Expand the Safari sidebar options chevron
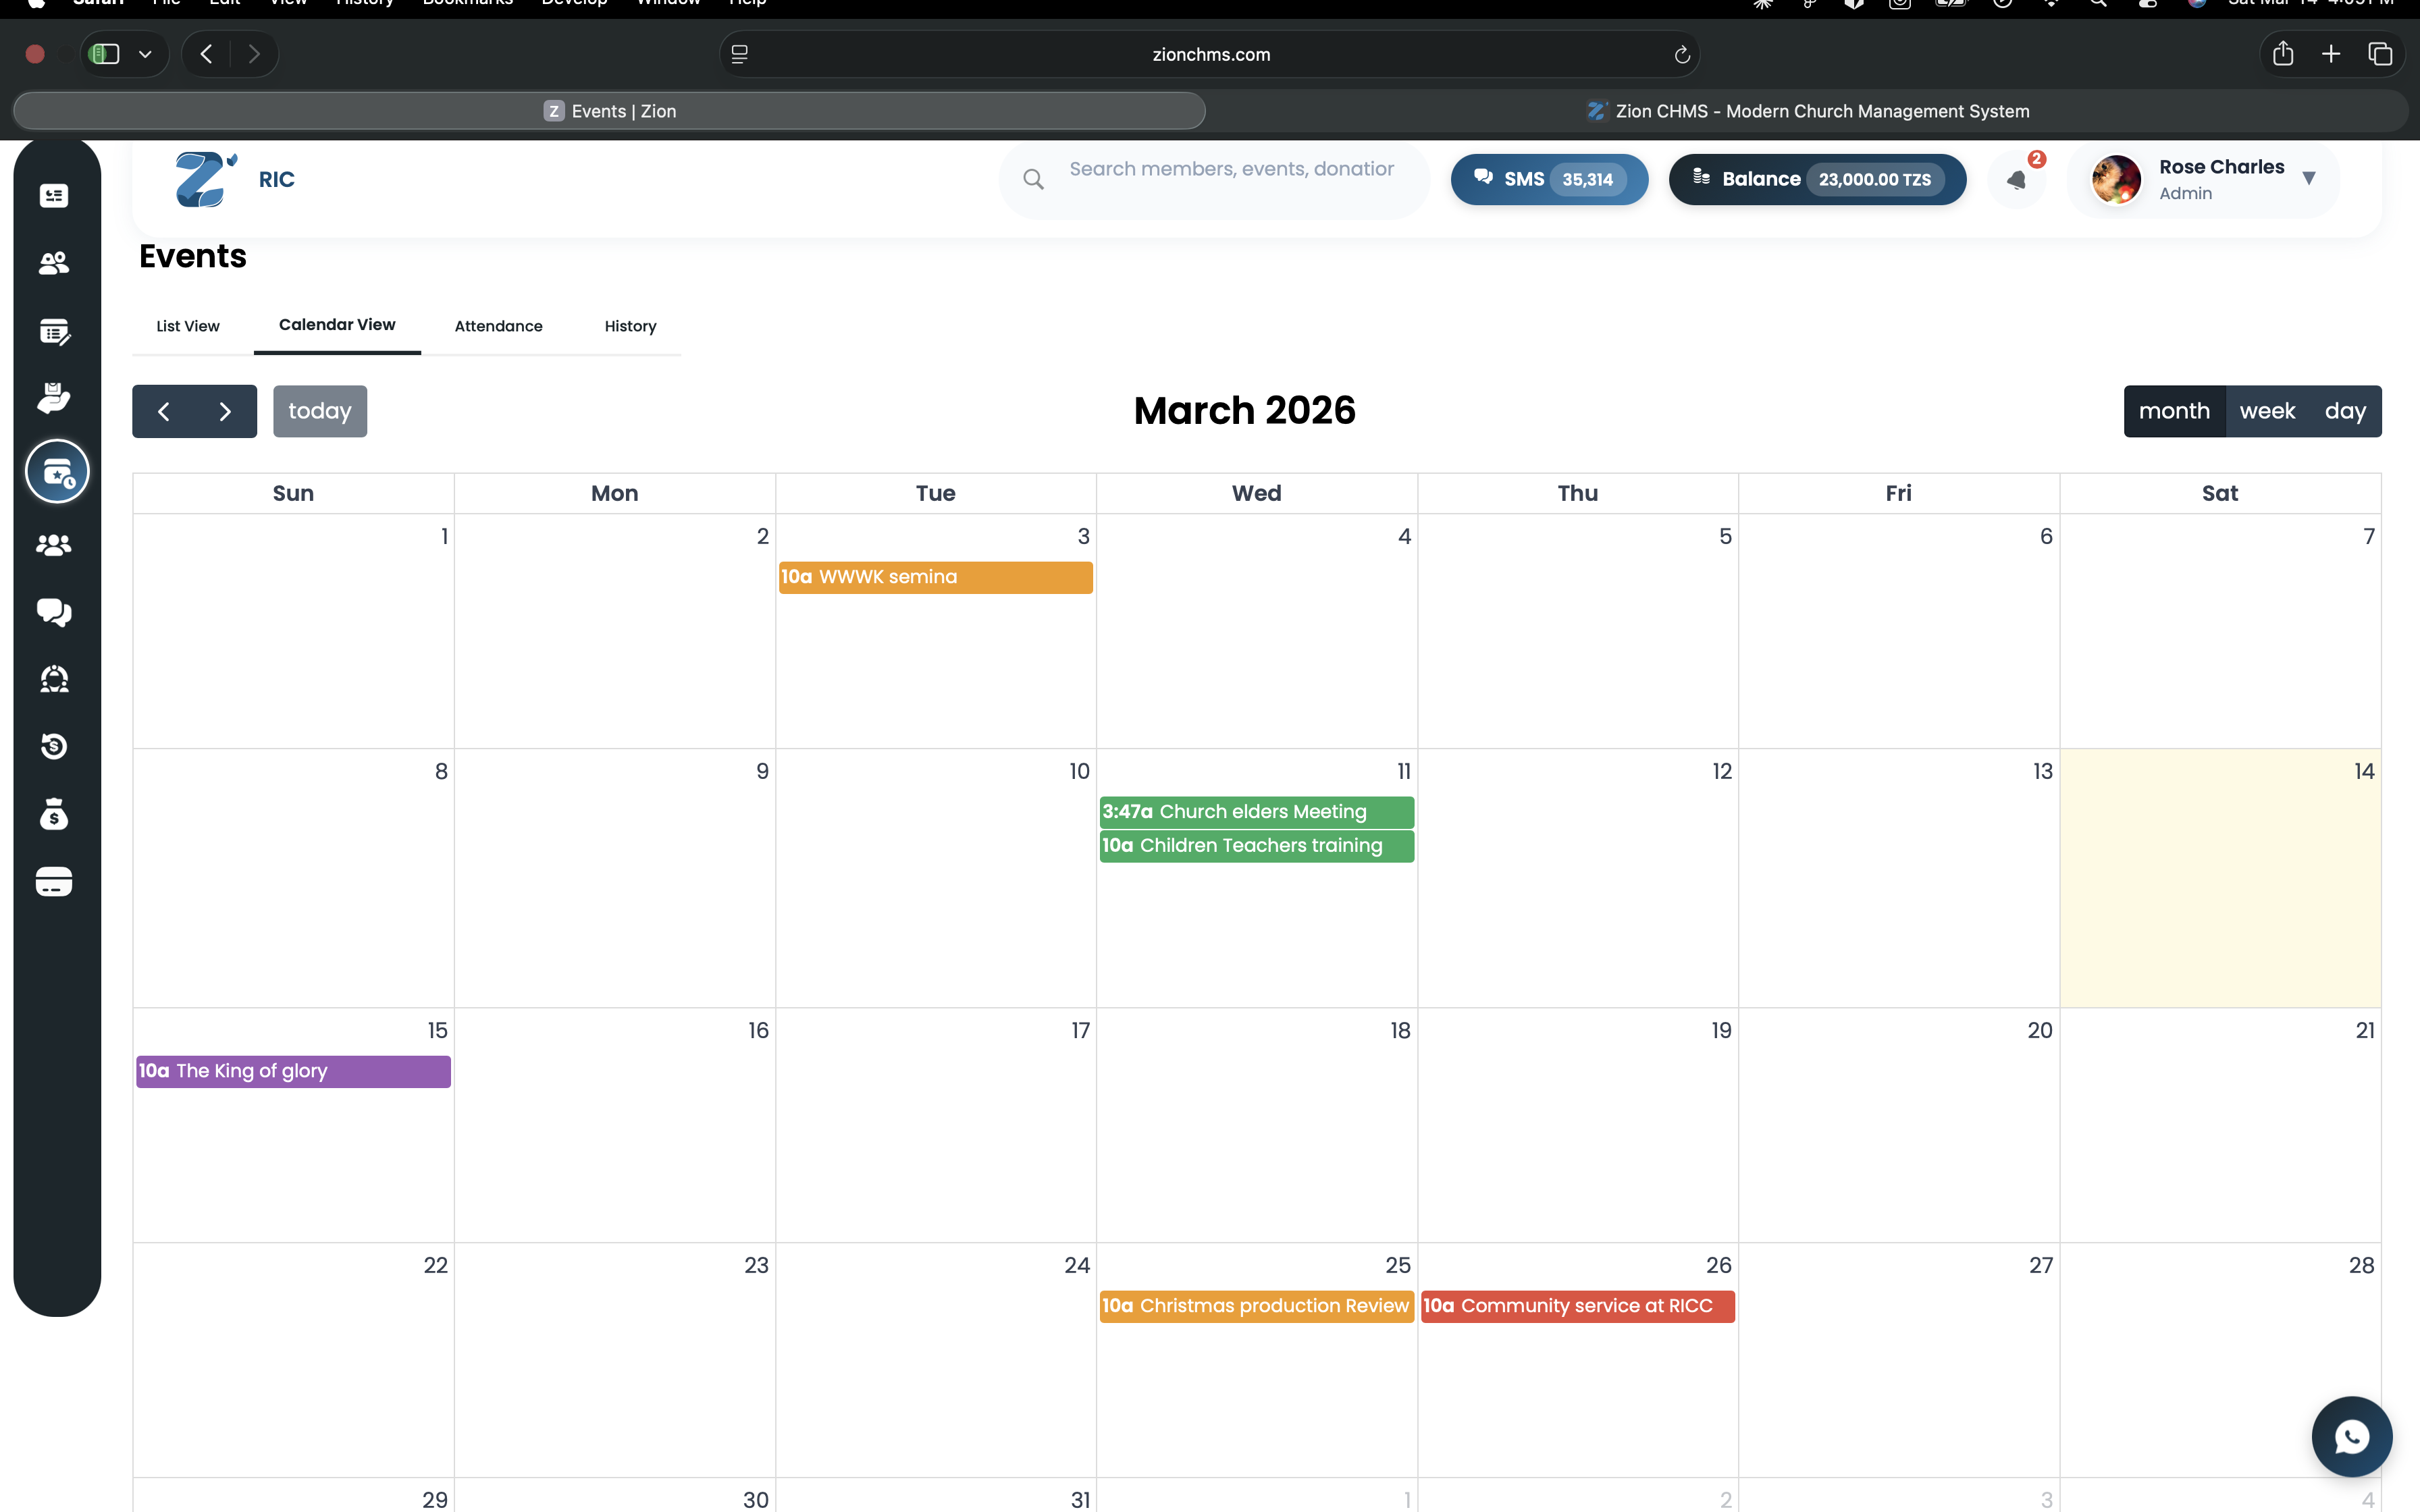The width and height of the screenshot is (2420, 1512). [x=146, y=54]
